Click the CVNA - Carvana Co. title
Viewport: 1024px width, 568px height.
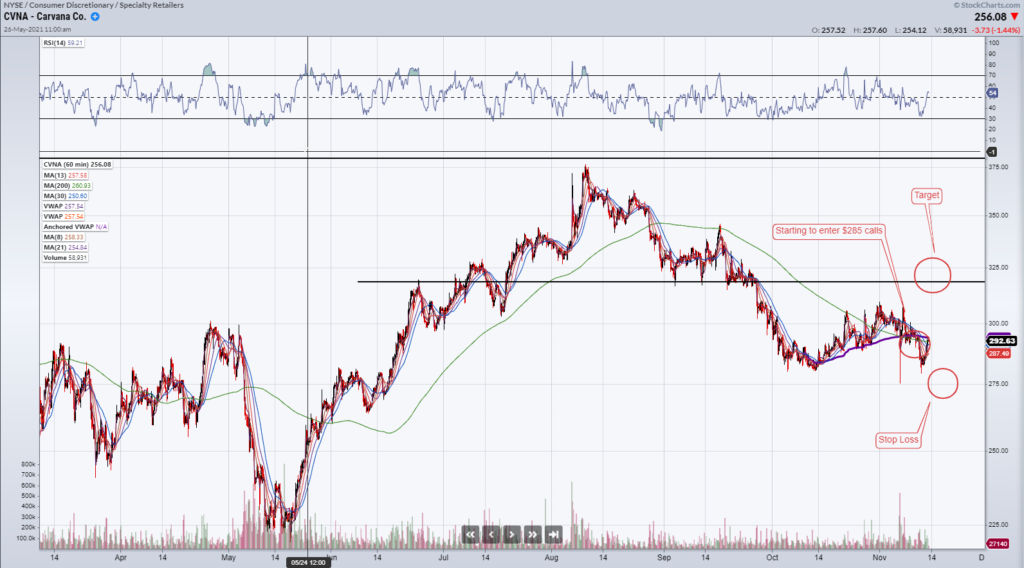point(45,17)
